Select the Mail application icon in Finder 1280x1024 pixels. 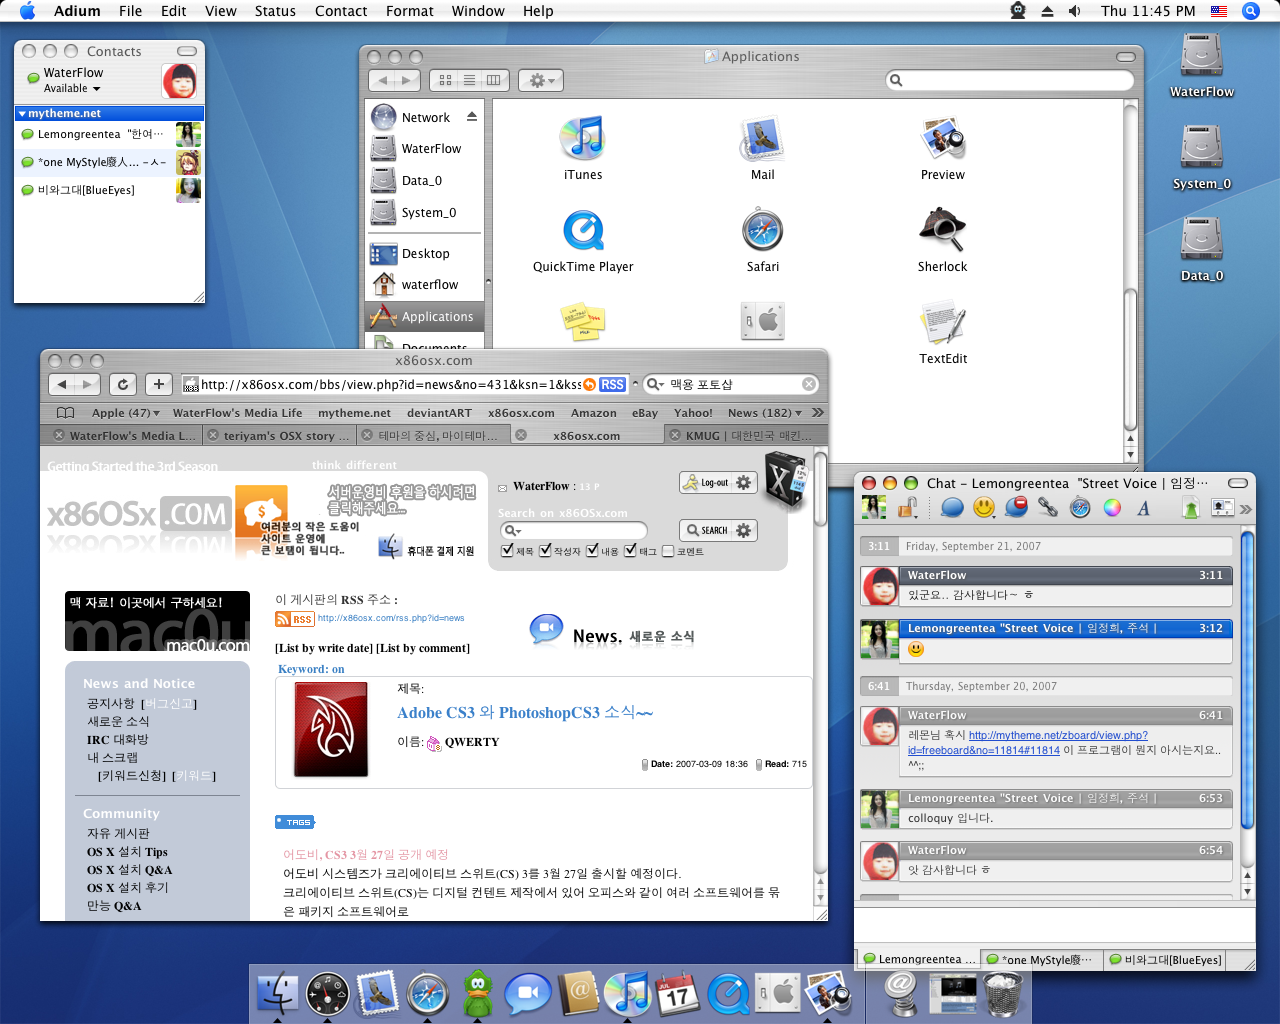(762, 138)
